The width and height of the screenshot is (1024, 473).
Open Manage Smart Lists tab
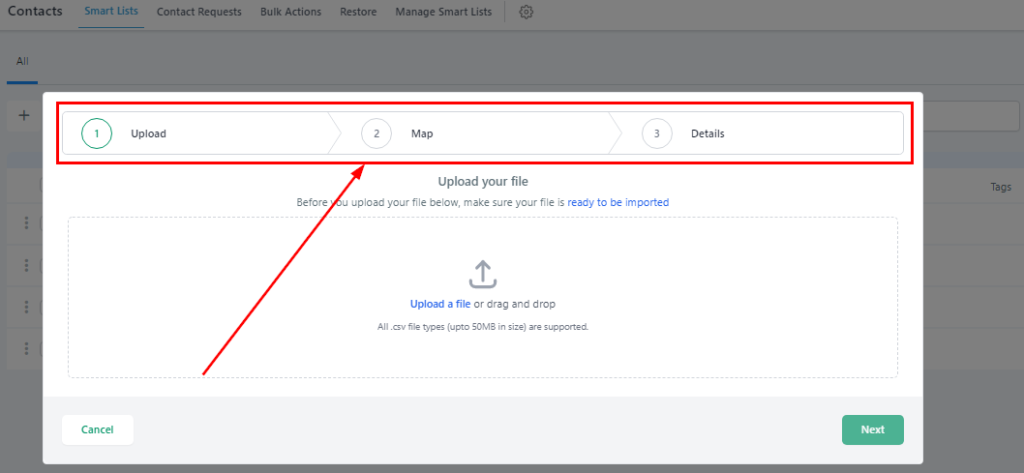tap(443, 12)
